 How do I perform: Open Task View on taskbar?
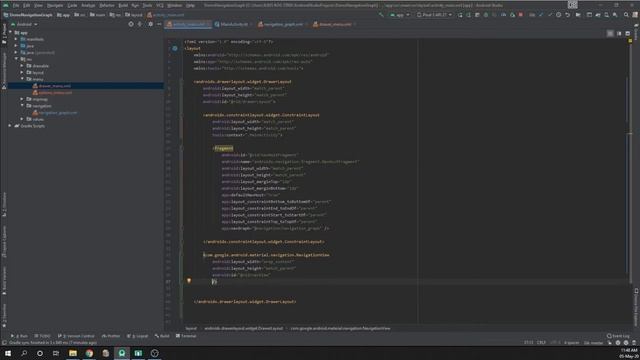click(56, 353)
